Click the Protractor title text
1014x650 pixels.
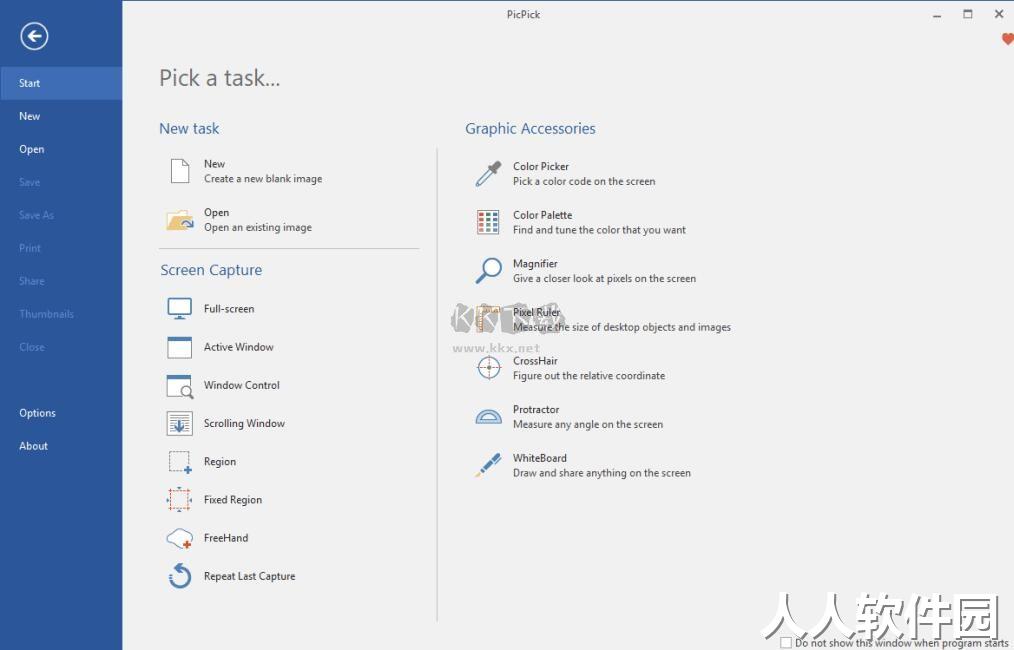point(536,409)
